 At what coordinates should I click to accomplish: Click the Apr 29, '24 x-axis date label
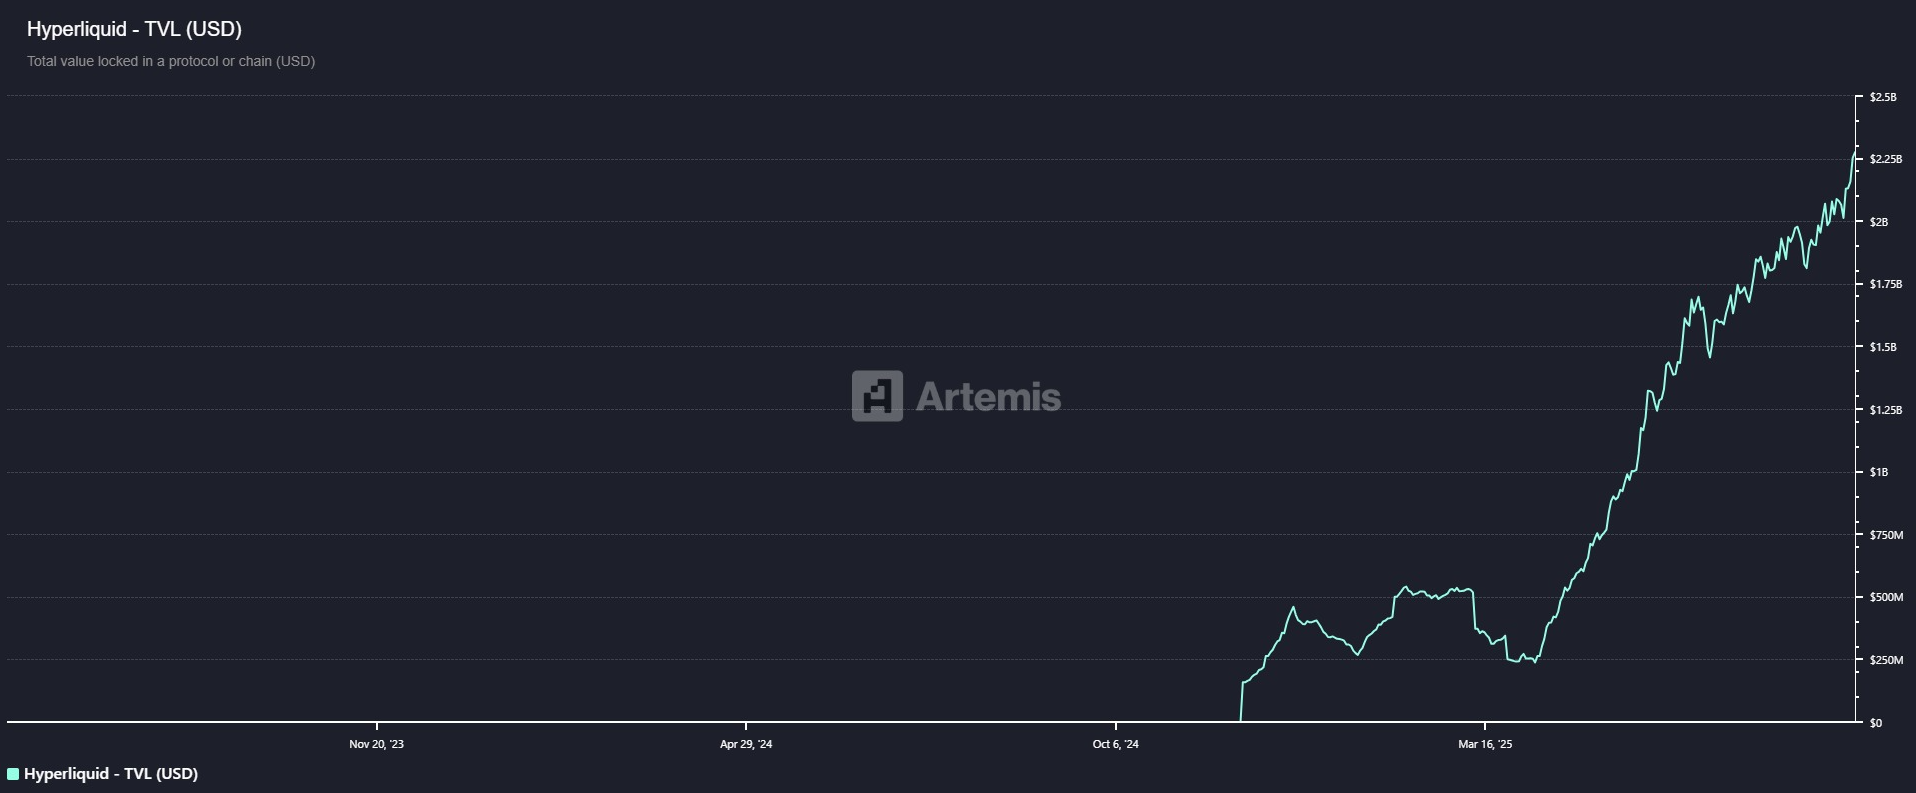746,744
